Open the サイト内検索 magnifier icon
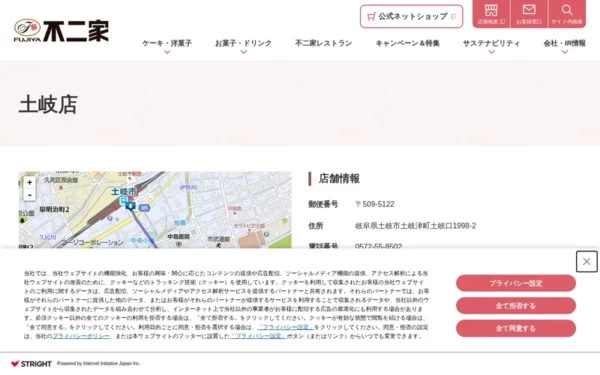Image resolution: width=600 pixels, height=375 pixels. [x=567, y=14]
